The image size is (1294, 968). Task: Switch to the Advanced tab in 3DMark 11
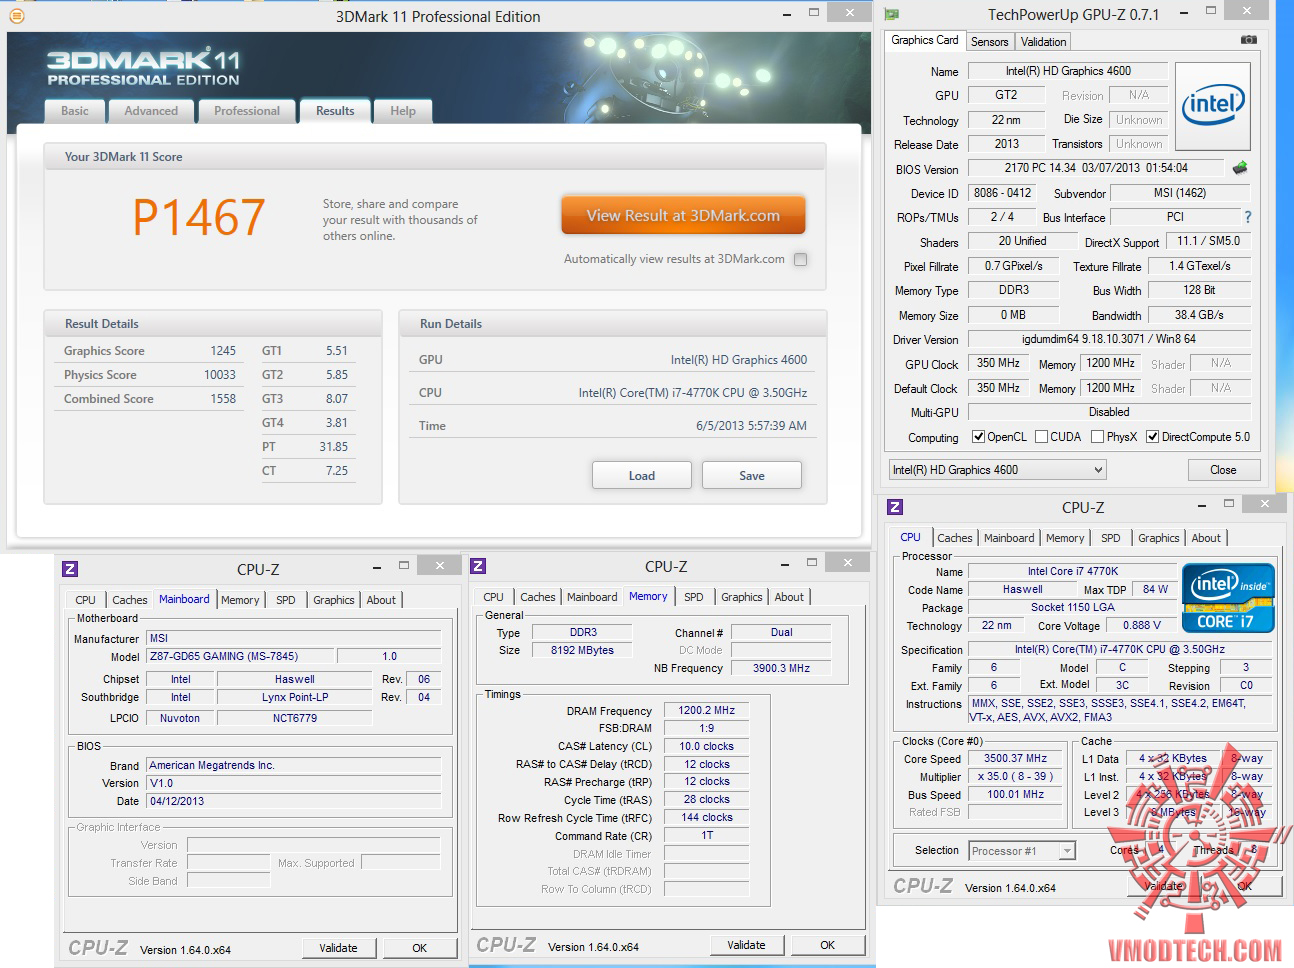(x=151, y=111)
